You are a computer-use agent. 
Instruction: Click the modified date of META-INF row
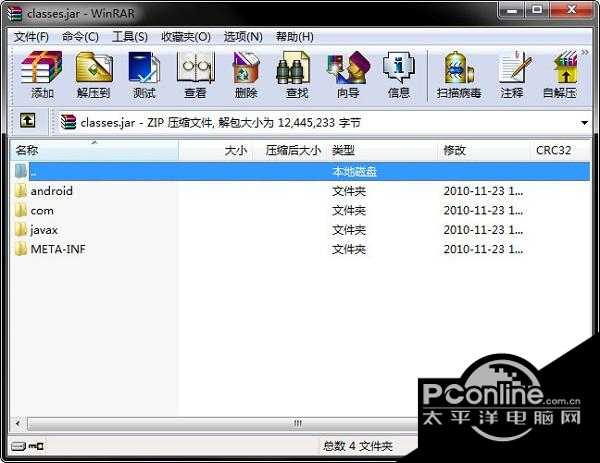click(483, 249)
